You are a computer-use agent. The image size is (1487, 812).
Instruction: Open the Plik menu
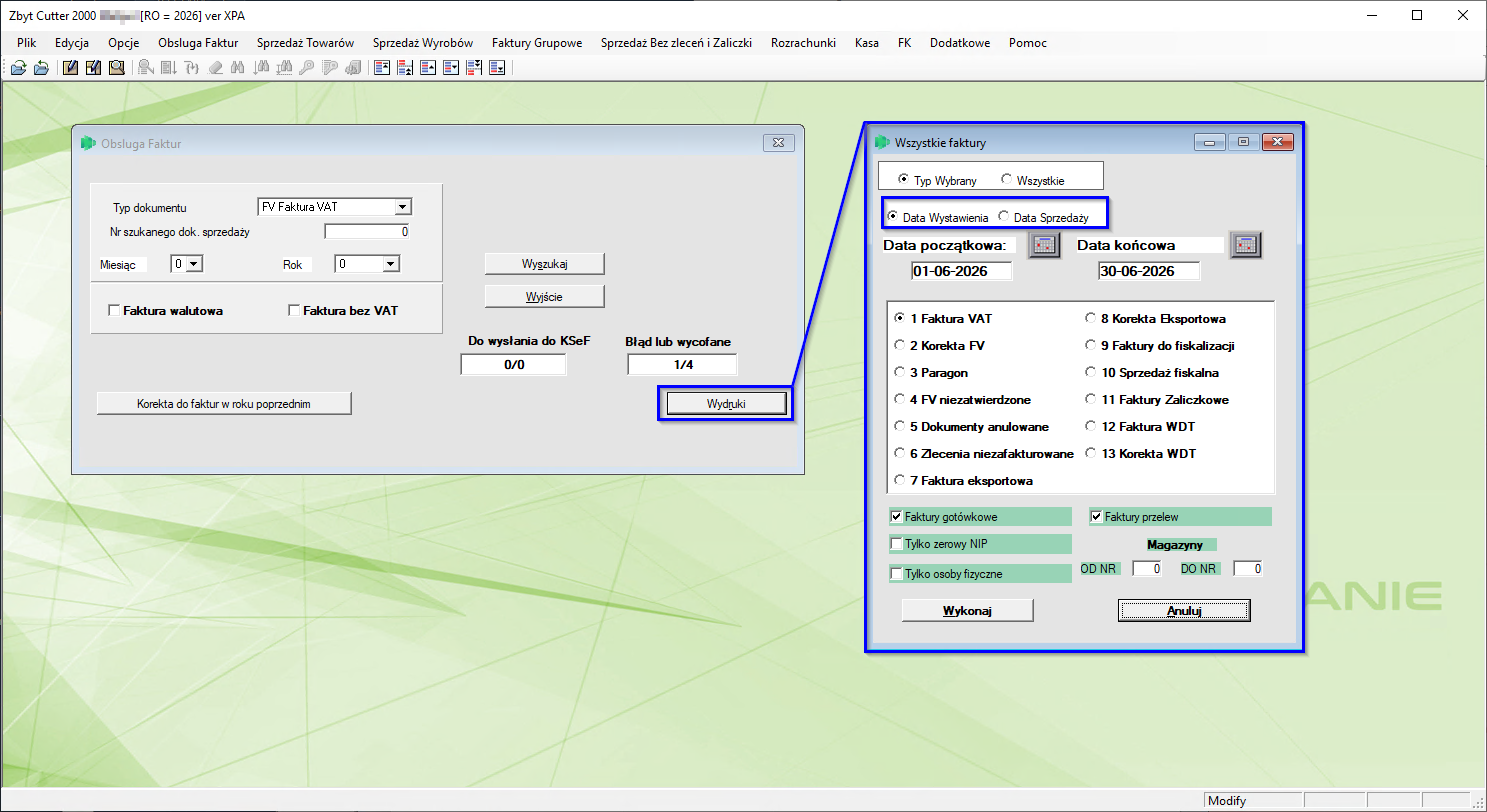[x=27, y=43]
